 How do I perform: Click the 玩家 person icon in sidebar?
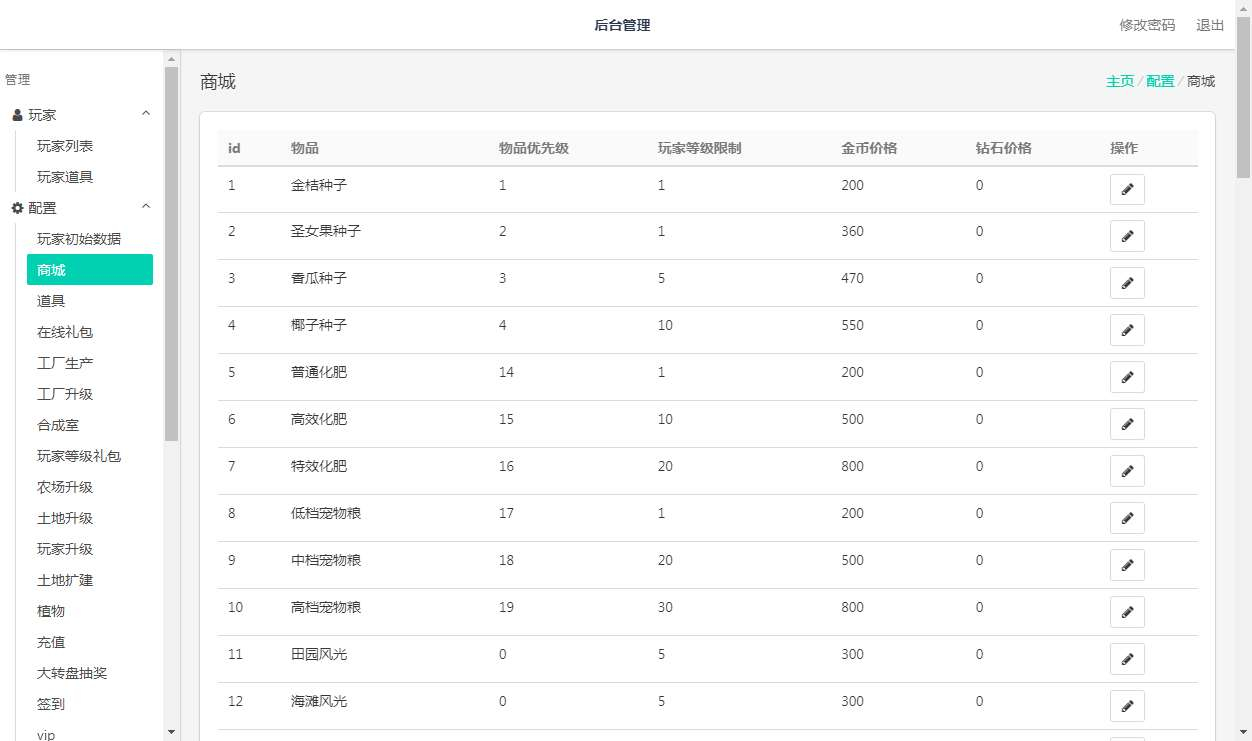pos(17,115)
